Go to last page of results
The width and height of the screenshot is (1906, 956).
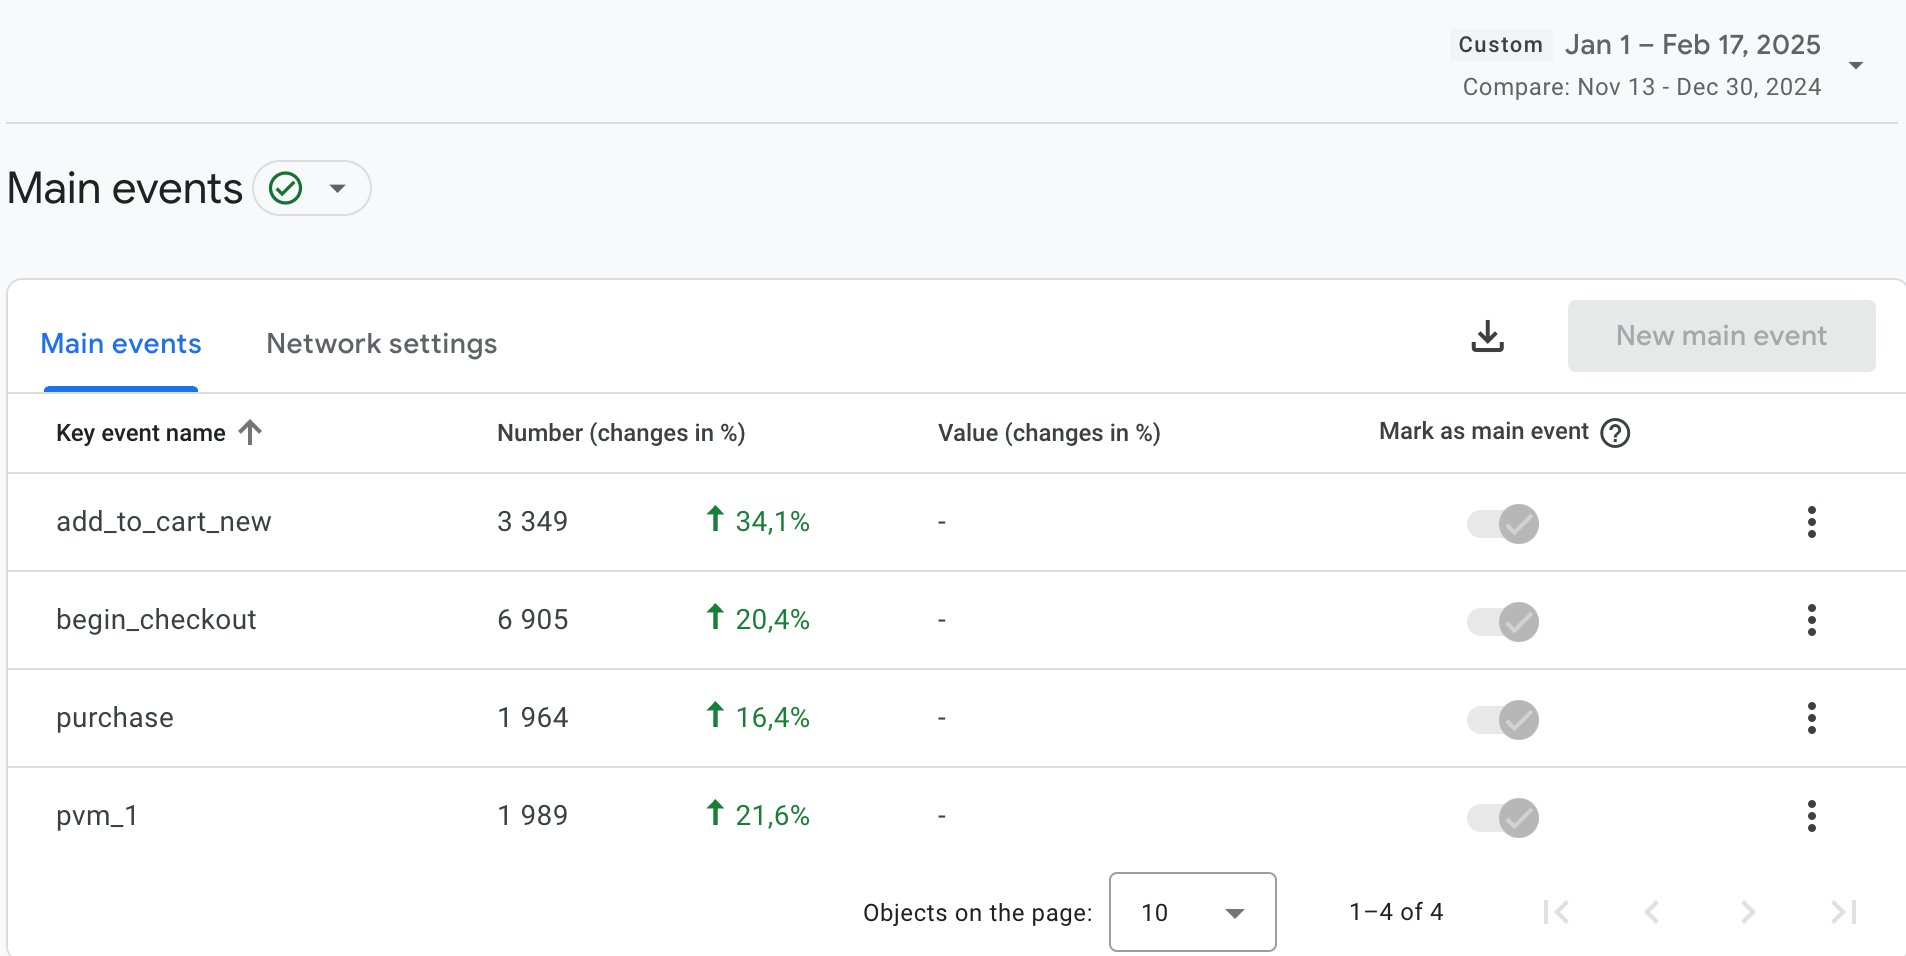tap(1843, 912)
